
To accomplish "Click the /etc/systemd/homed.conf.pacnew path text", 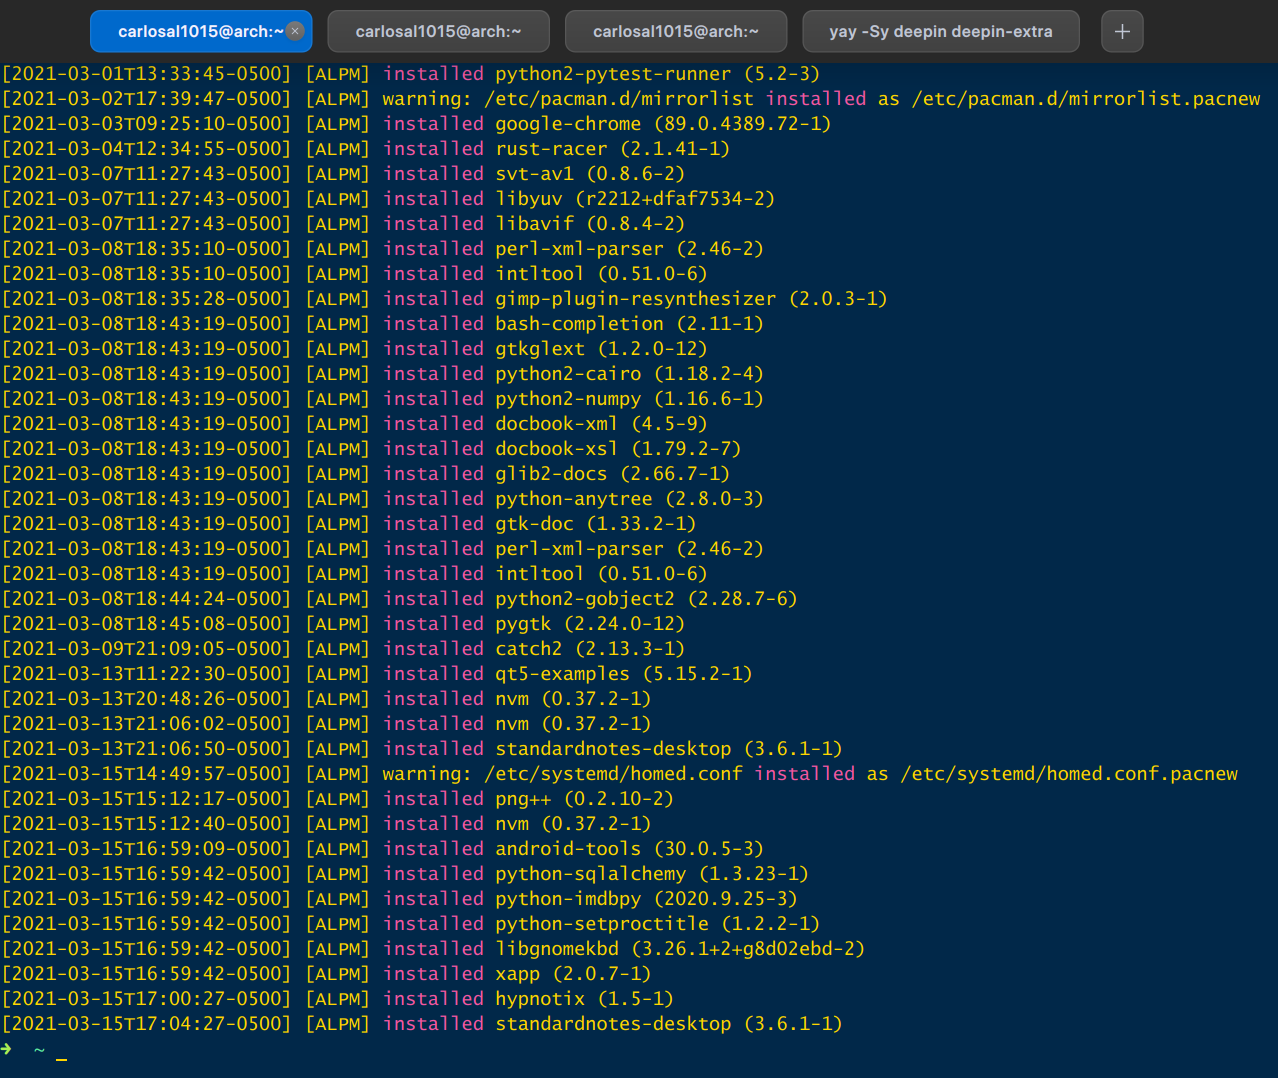I will (1069, 774).
